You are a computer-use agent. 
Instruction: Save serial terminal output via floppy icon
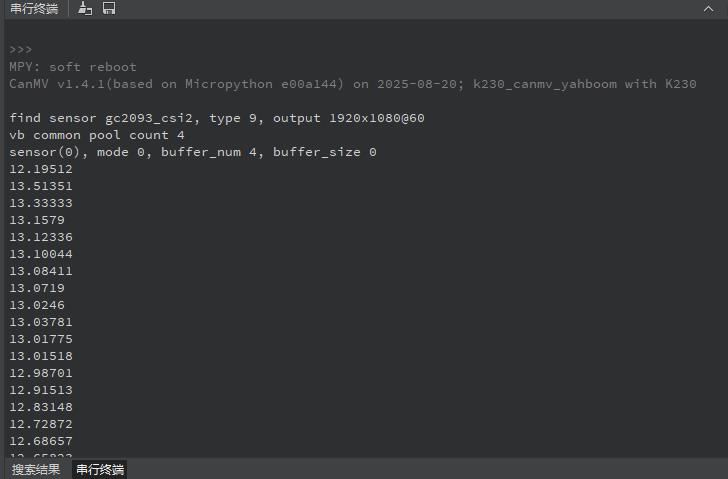[x=109, y=9]
